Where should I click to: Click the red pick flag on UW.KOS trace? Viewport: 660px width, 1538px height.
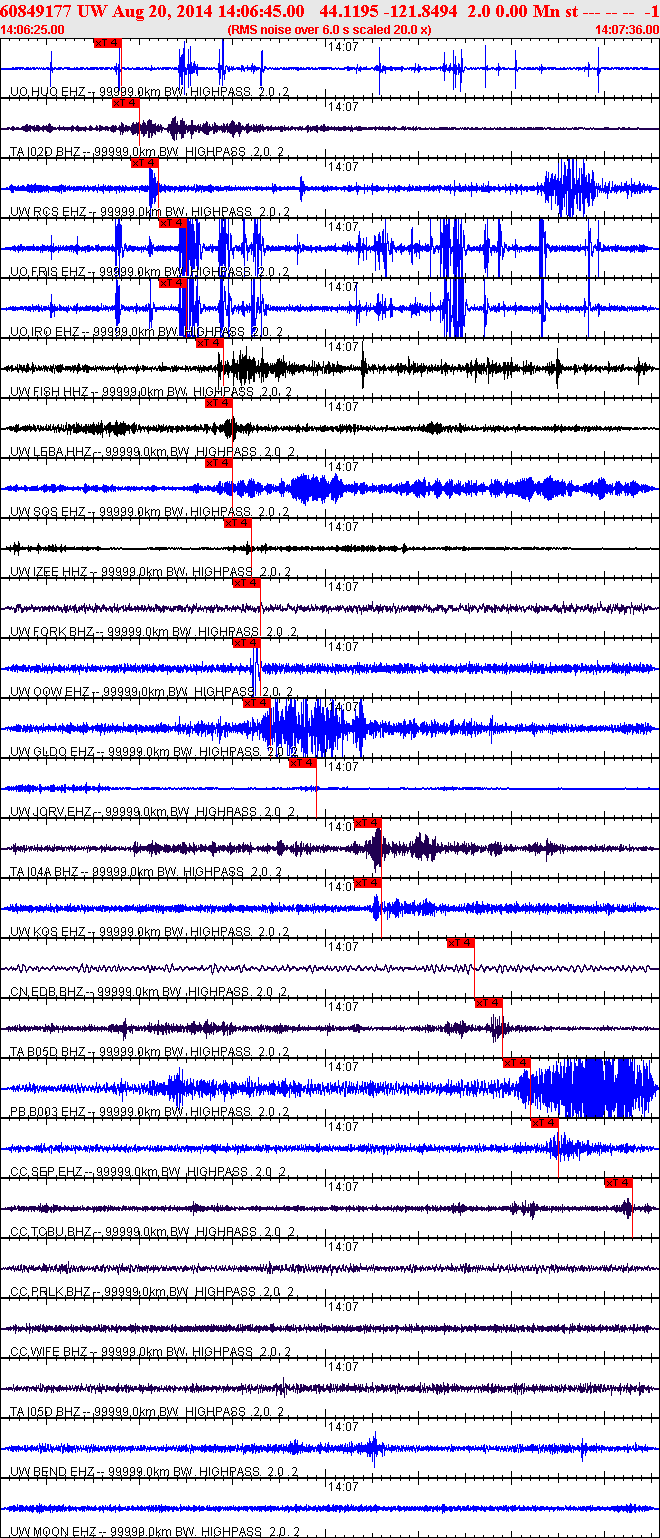tap(368, 883)
